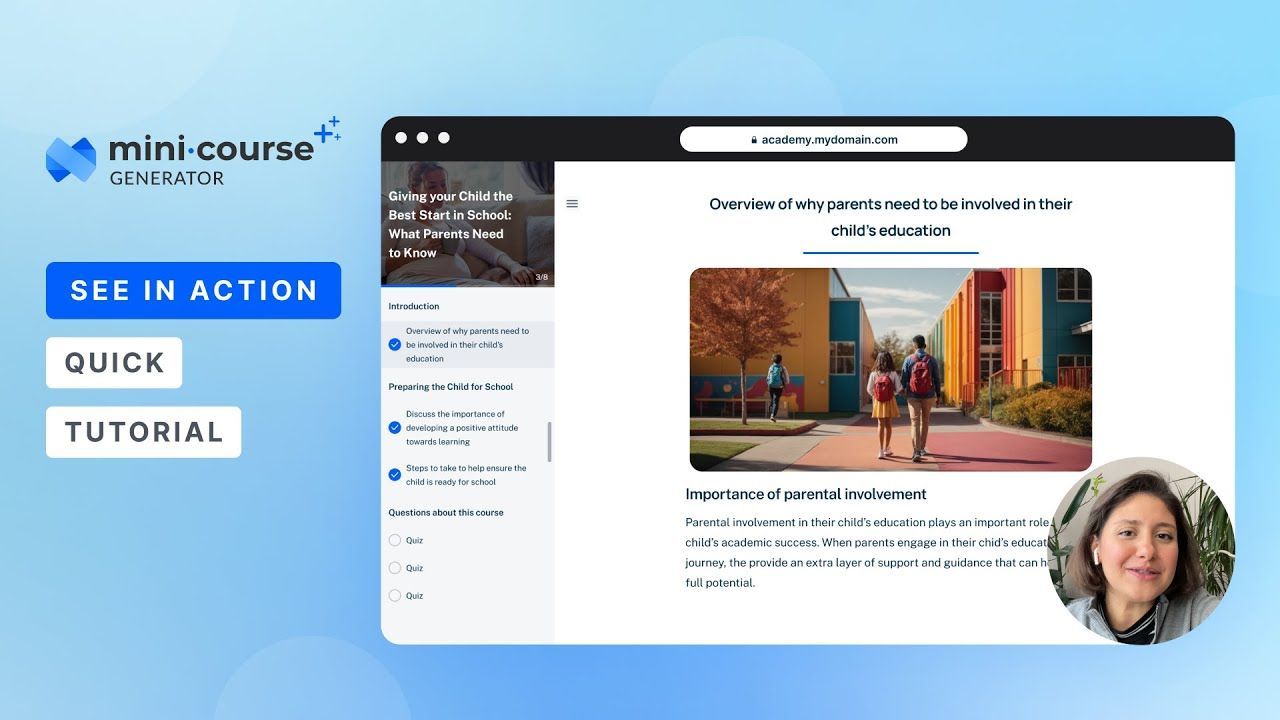The width and height of the screenshot is (1280, 720).
Task: Click the lock icon in the address bar
Action: click(x=754, y=140)
